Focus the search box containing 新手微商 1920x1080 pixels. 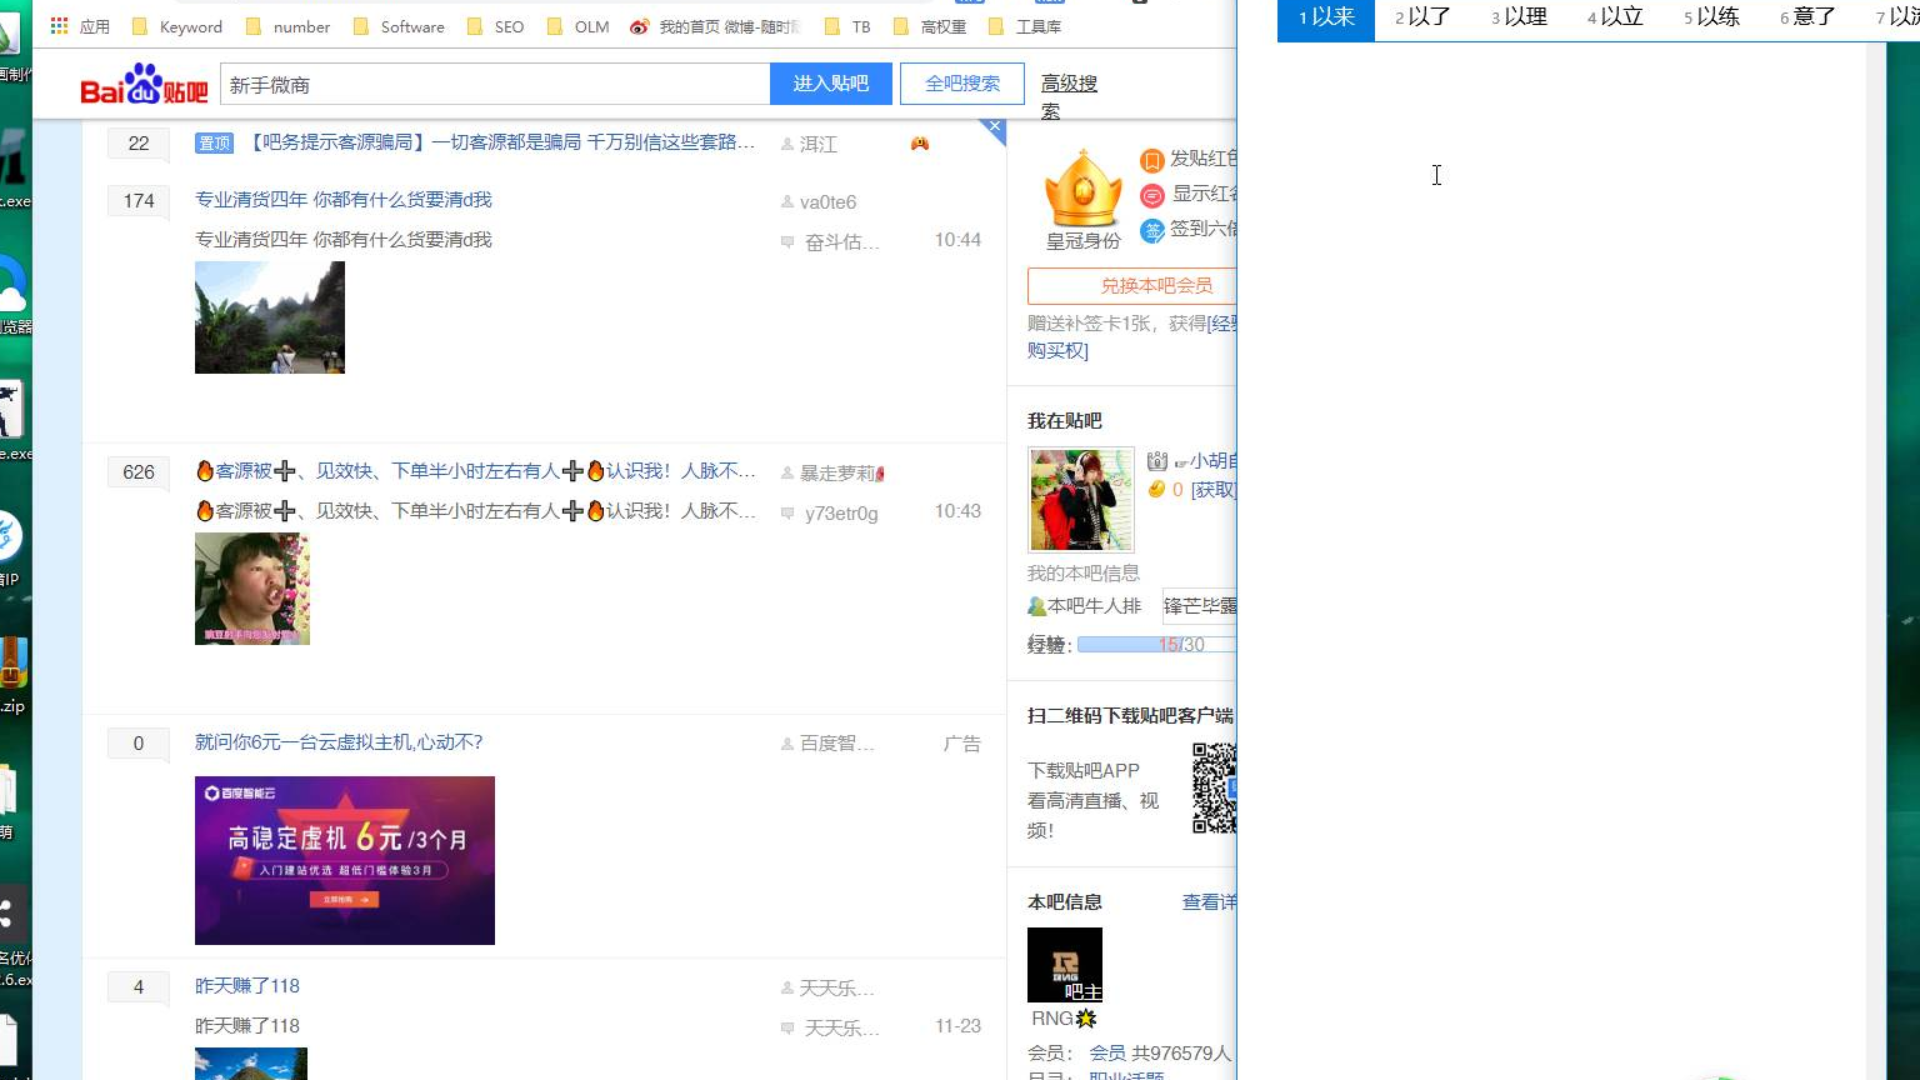click(x=495, y=84)
